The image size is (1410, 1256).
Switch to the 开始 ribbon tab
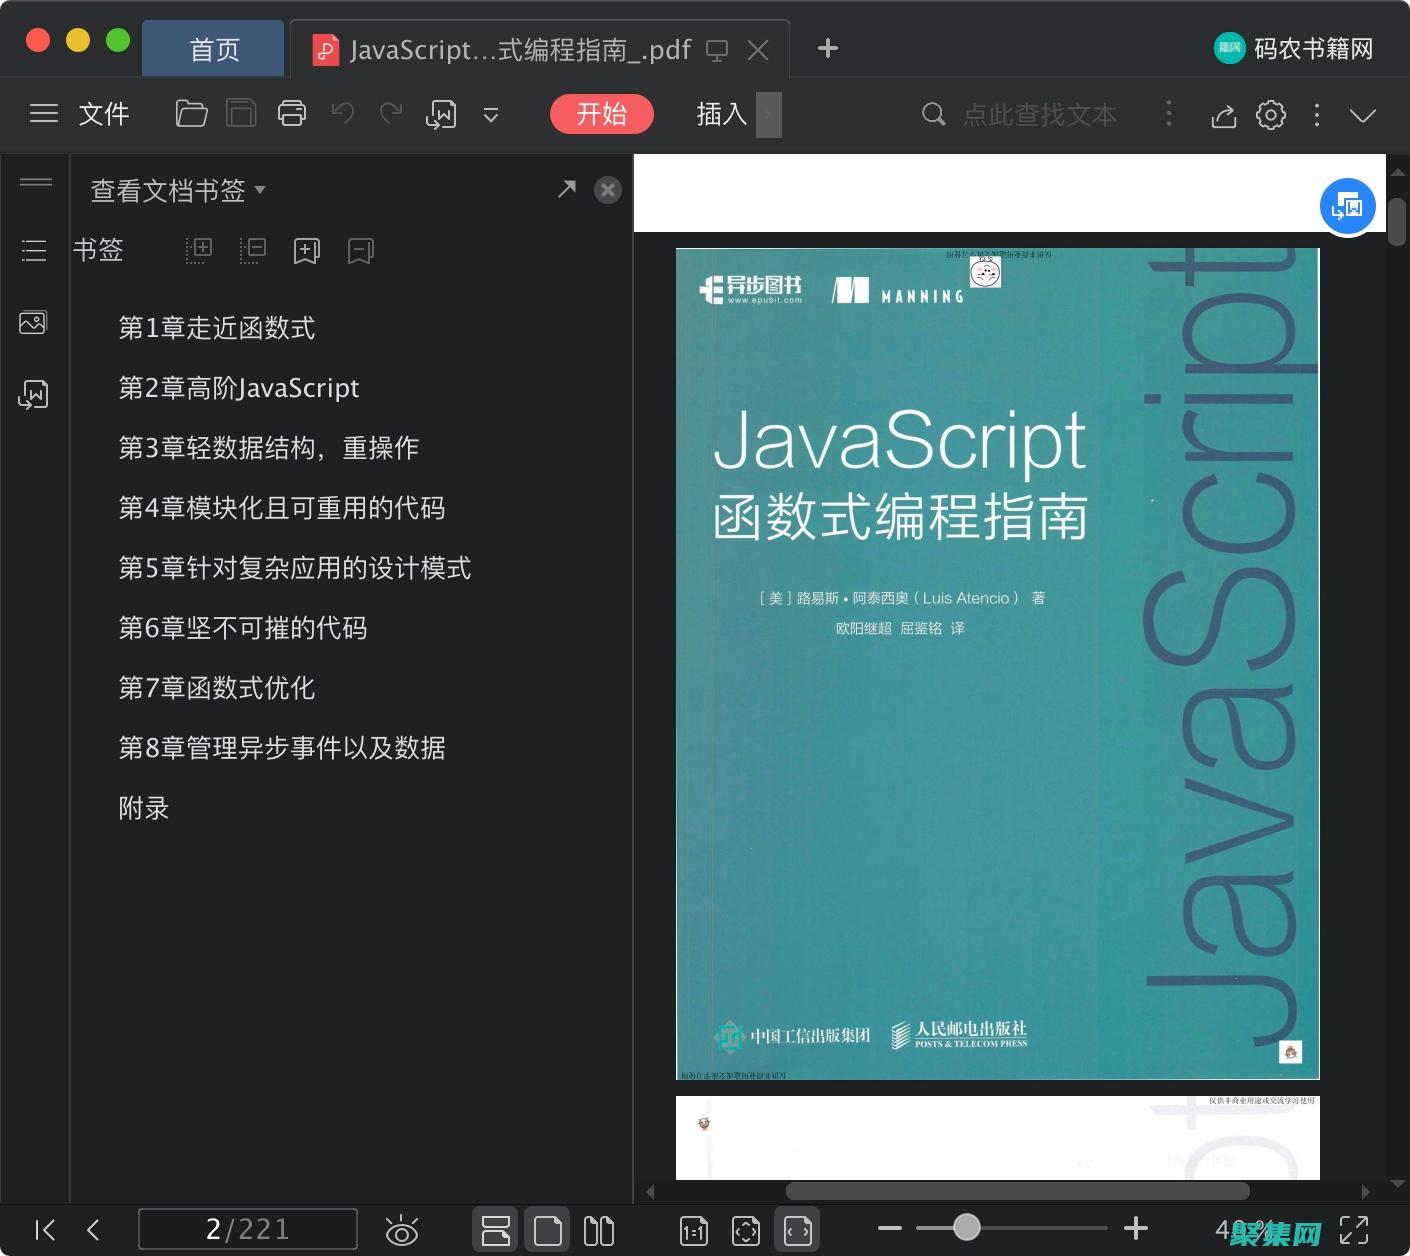coord(601,114)
